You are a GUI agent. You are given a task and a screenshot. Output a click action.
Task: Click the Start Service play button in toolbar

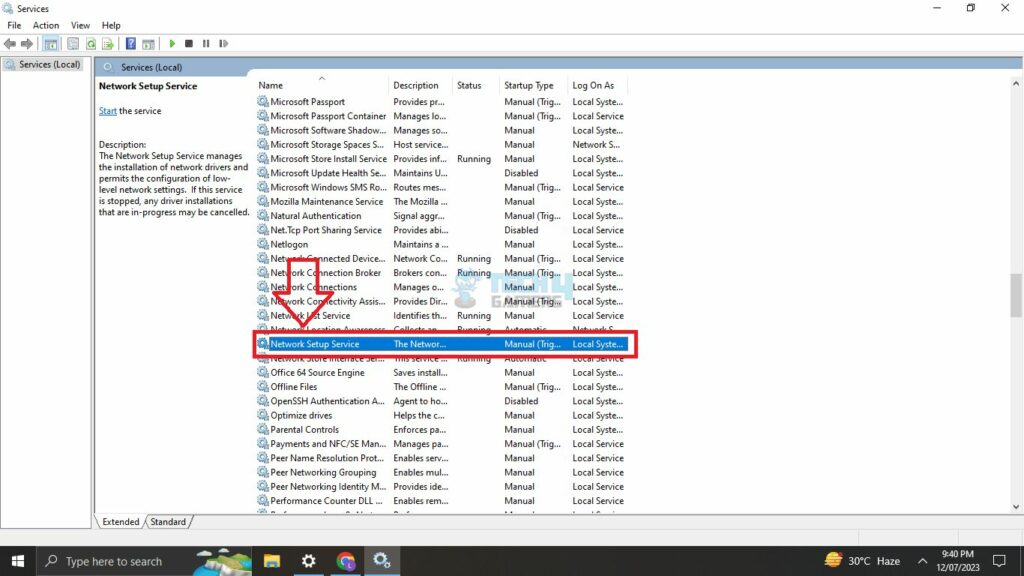(x=172, y=44)
